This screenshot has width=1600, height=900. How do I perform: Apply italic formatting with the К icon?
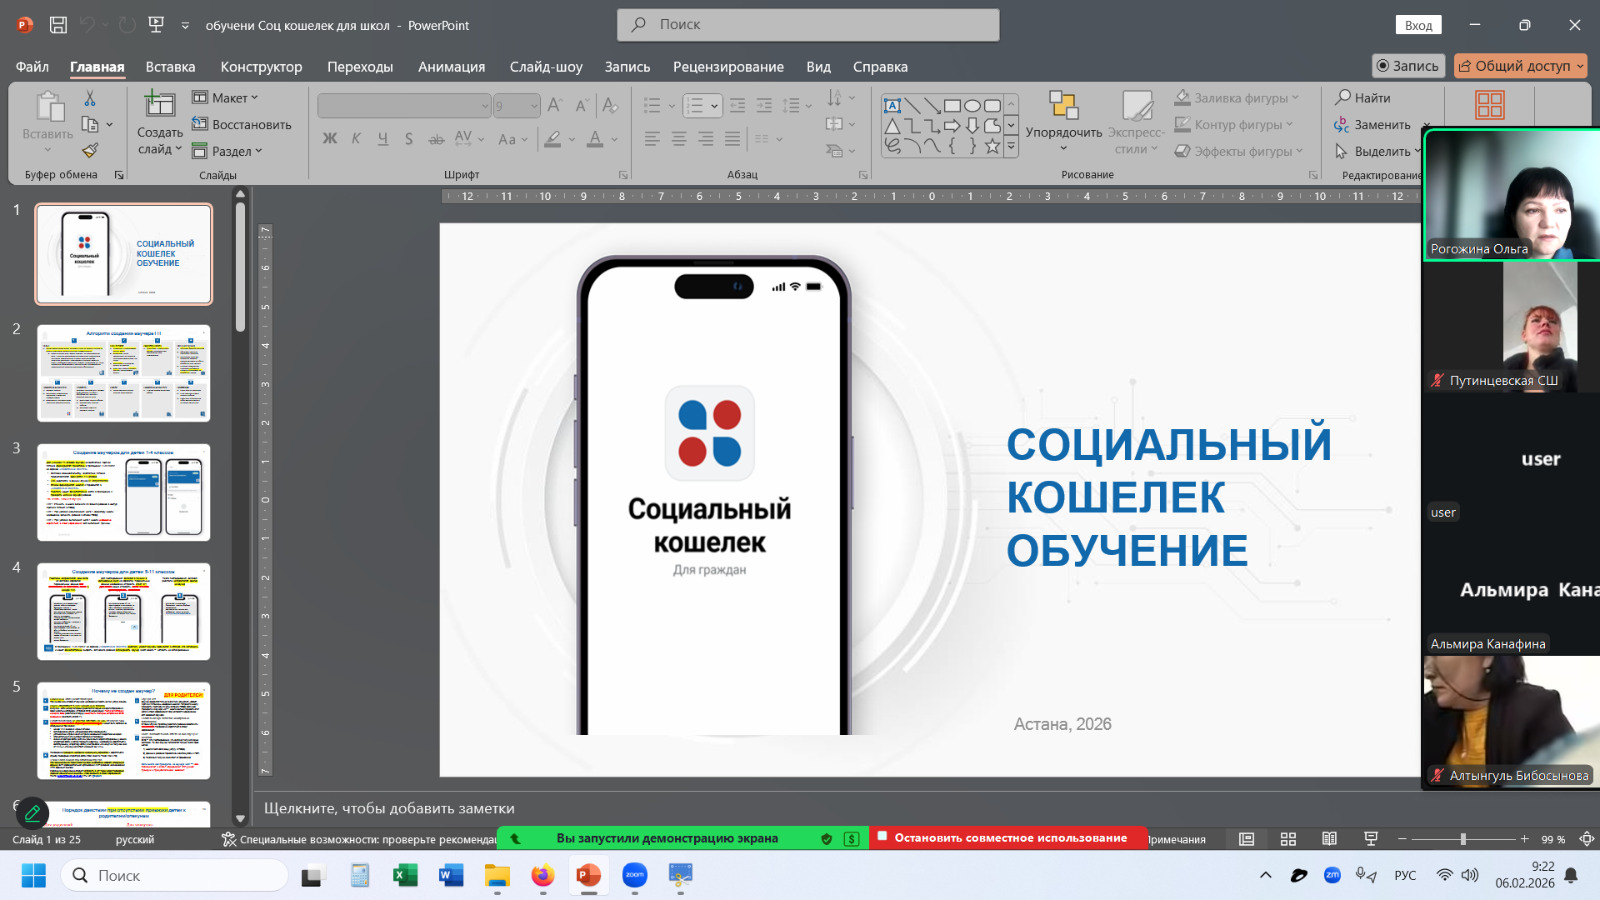click(x=355, y=139)
